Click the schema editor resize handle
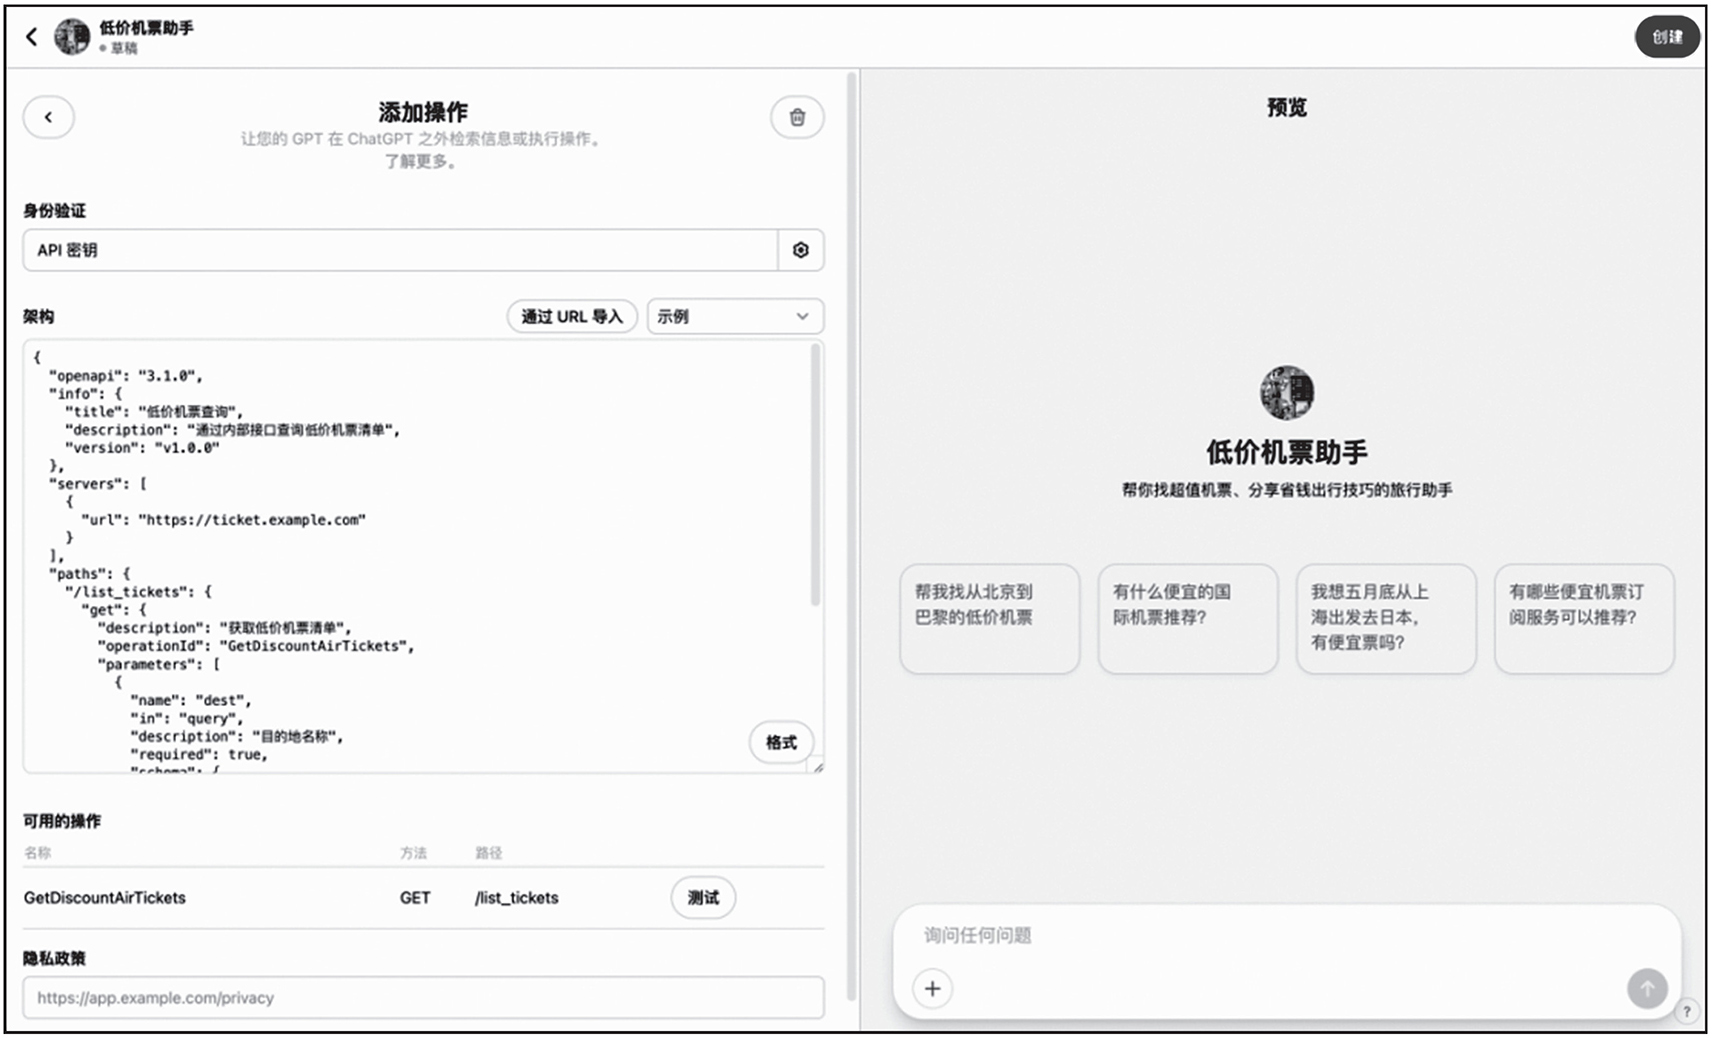 818,767
